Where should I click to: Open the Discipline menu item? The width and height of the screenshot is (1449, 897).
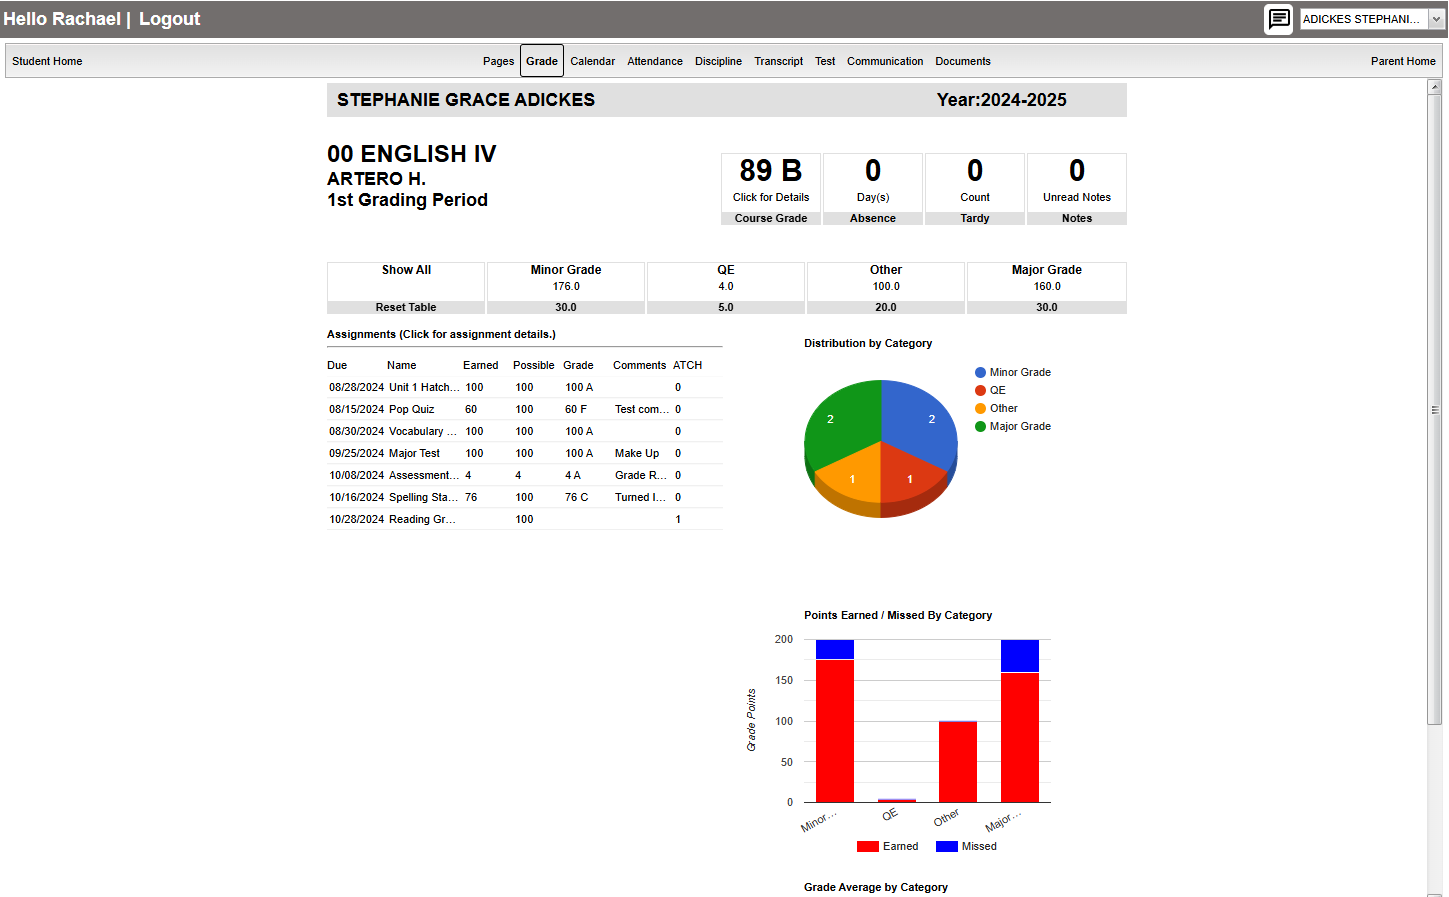click(718, 61)
